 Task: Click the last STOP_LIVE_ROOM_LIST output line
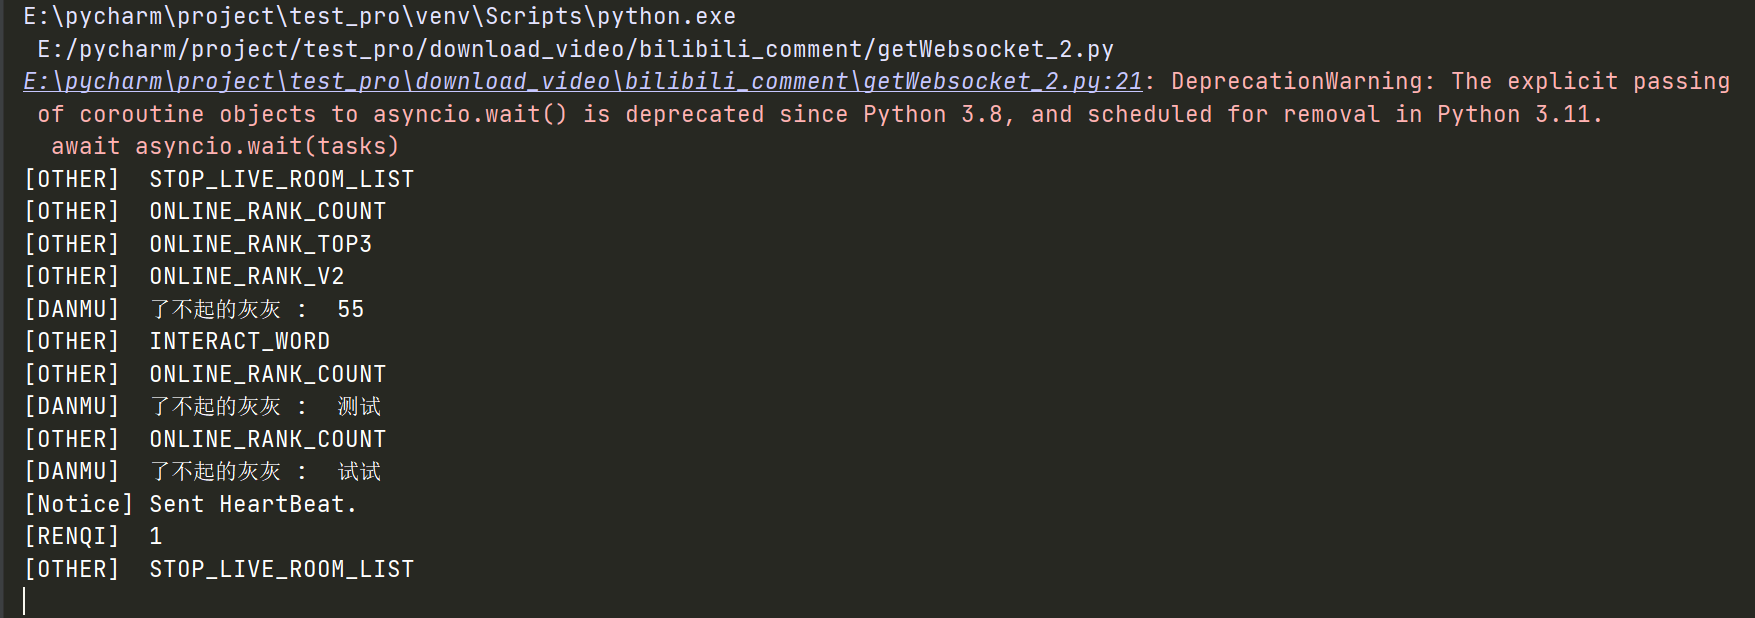pos(219,569)
